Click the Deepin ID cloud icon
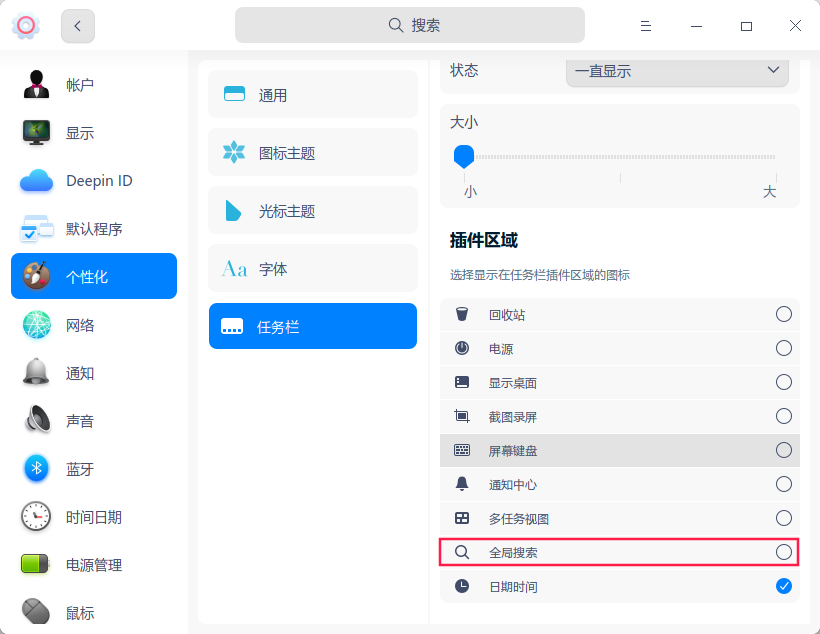 point(36,181)
